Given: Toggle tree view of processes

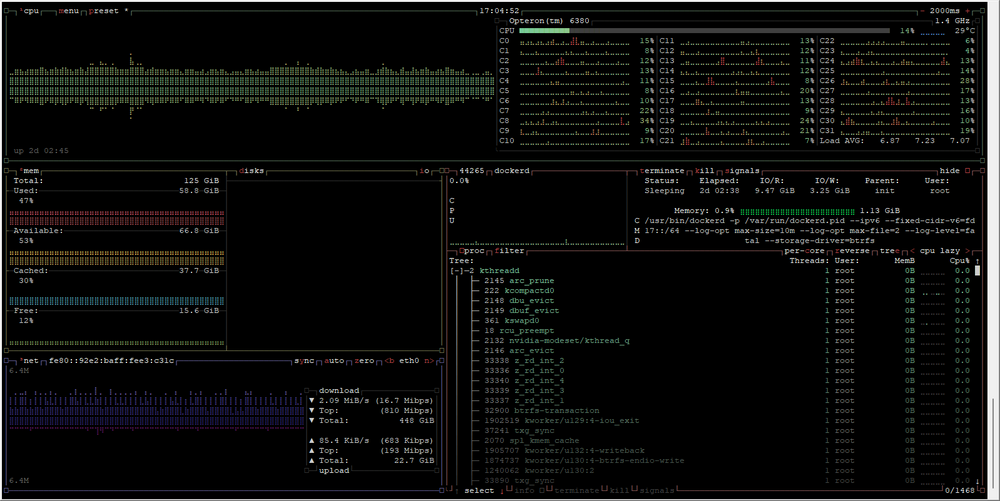Looking at the screenshot, I should point(890,251).
